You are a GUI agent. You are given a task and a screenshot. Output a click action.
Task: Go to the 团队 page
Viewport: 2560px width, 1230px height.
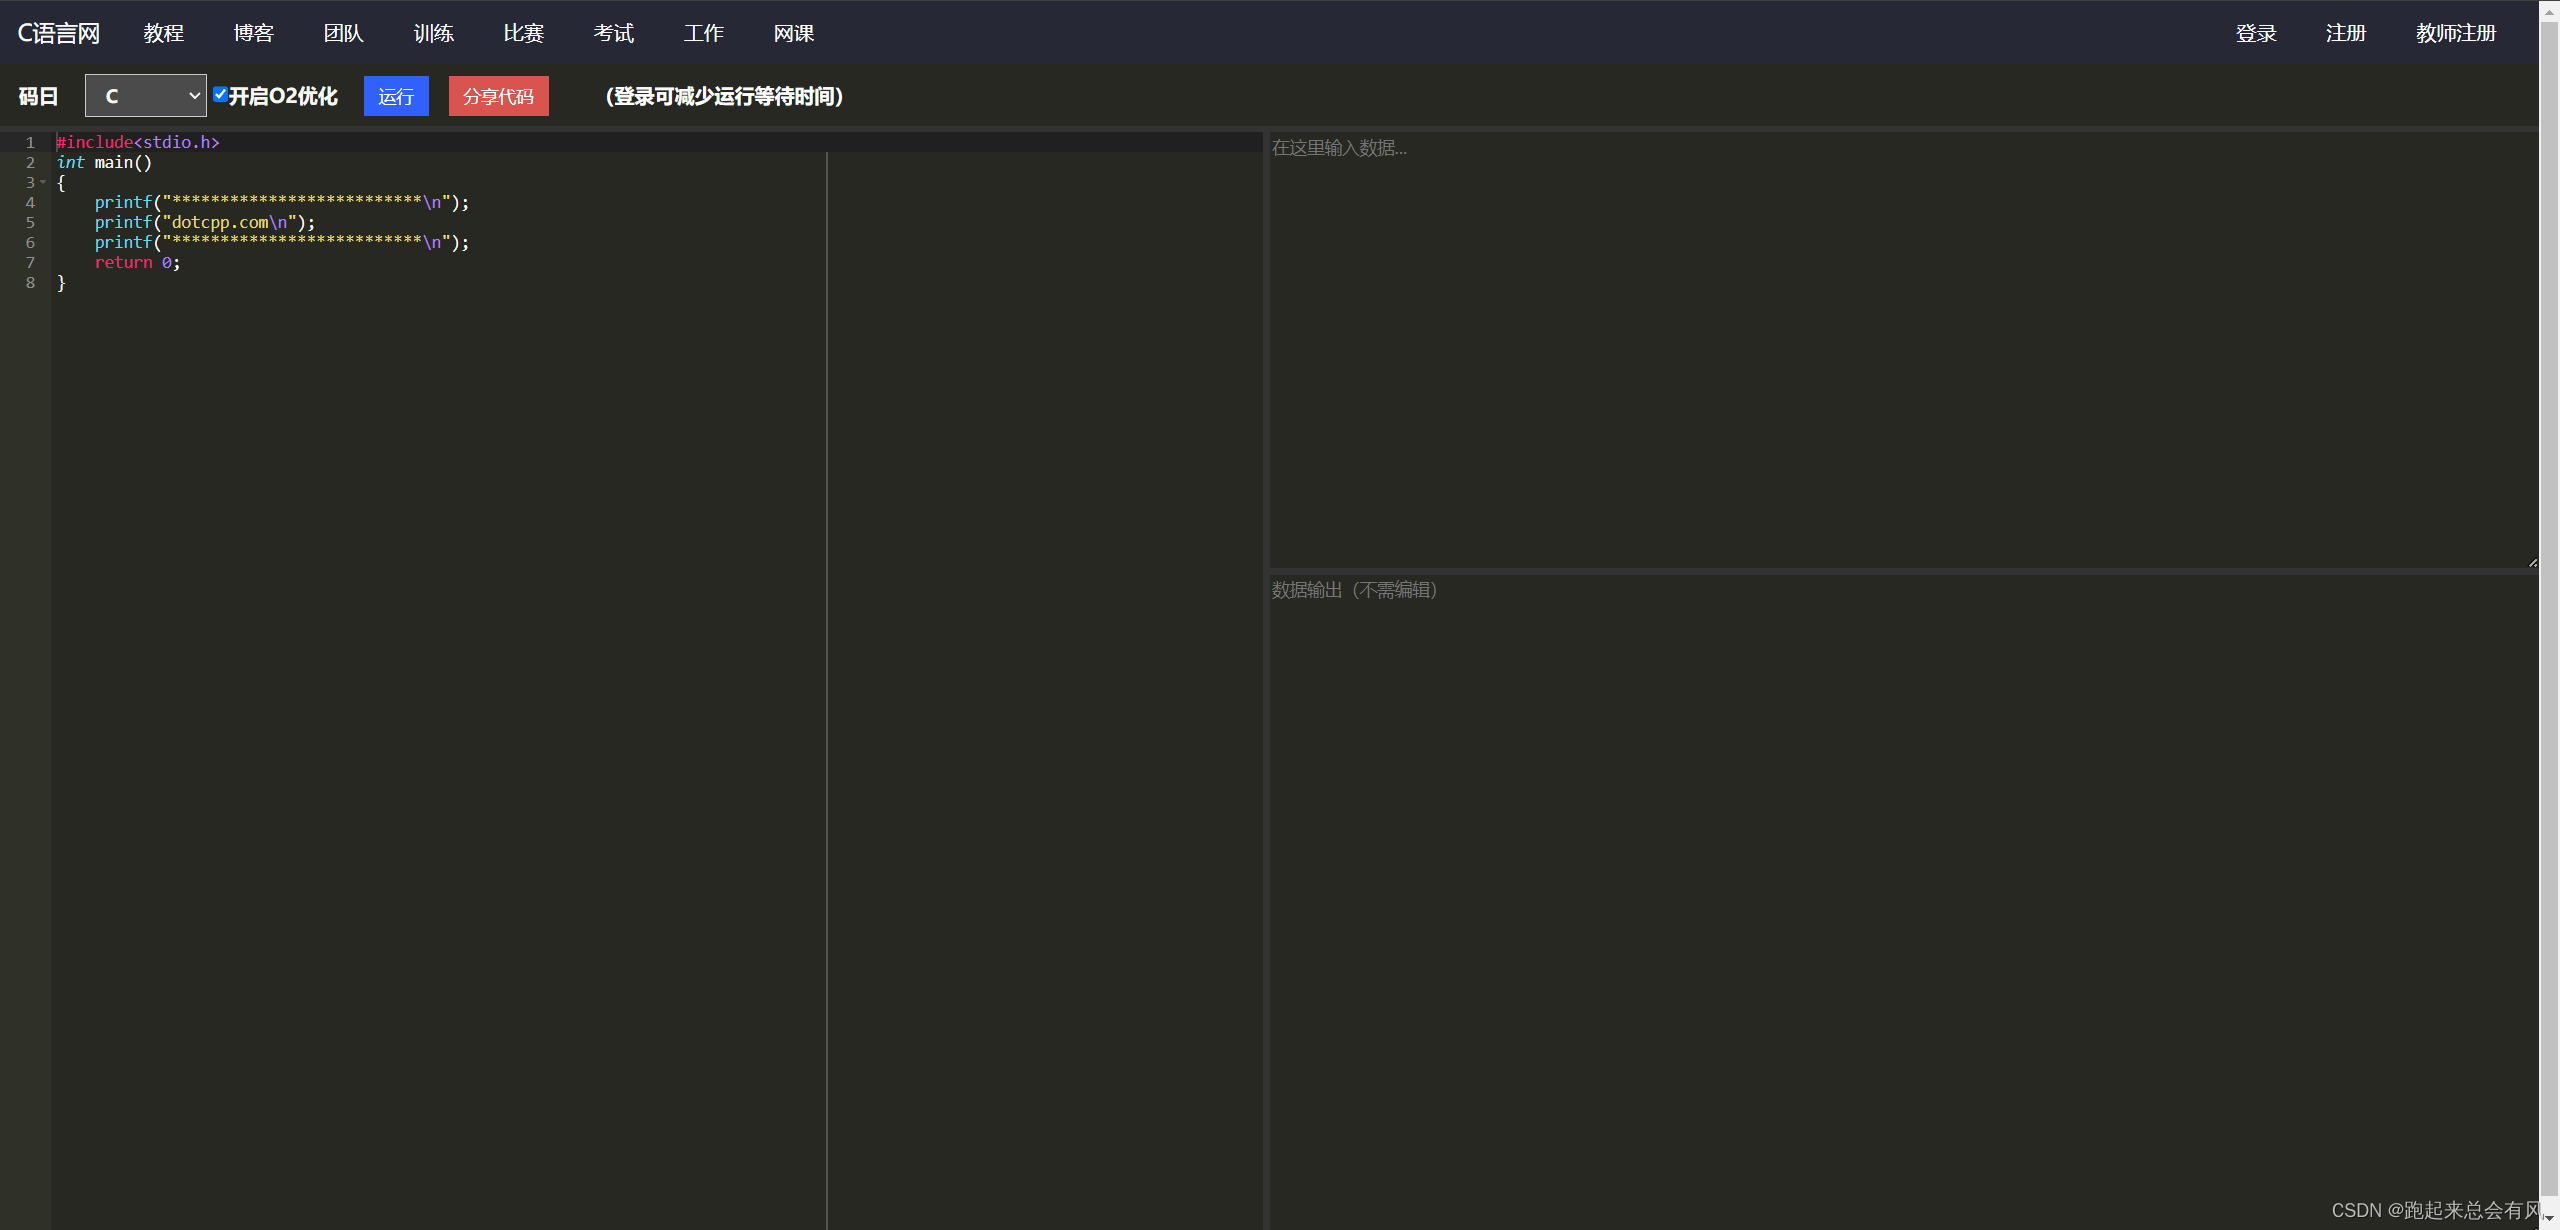pos(344,33)
